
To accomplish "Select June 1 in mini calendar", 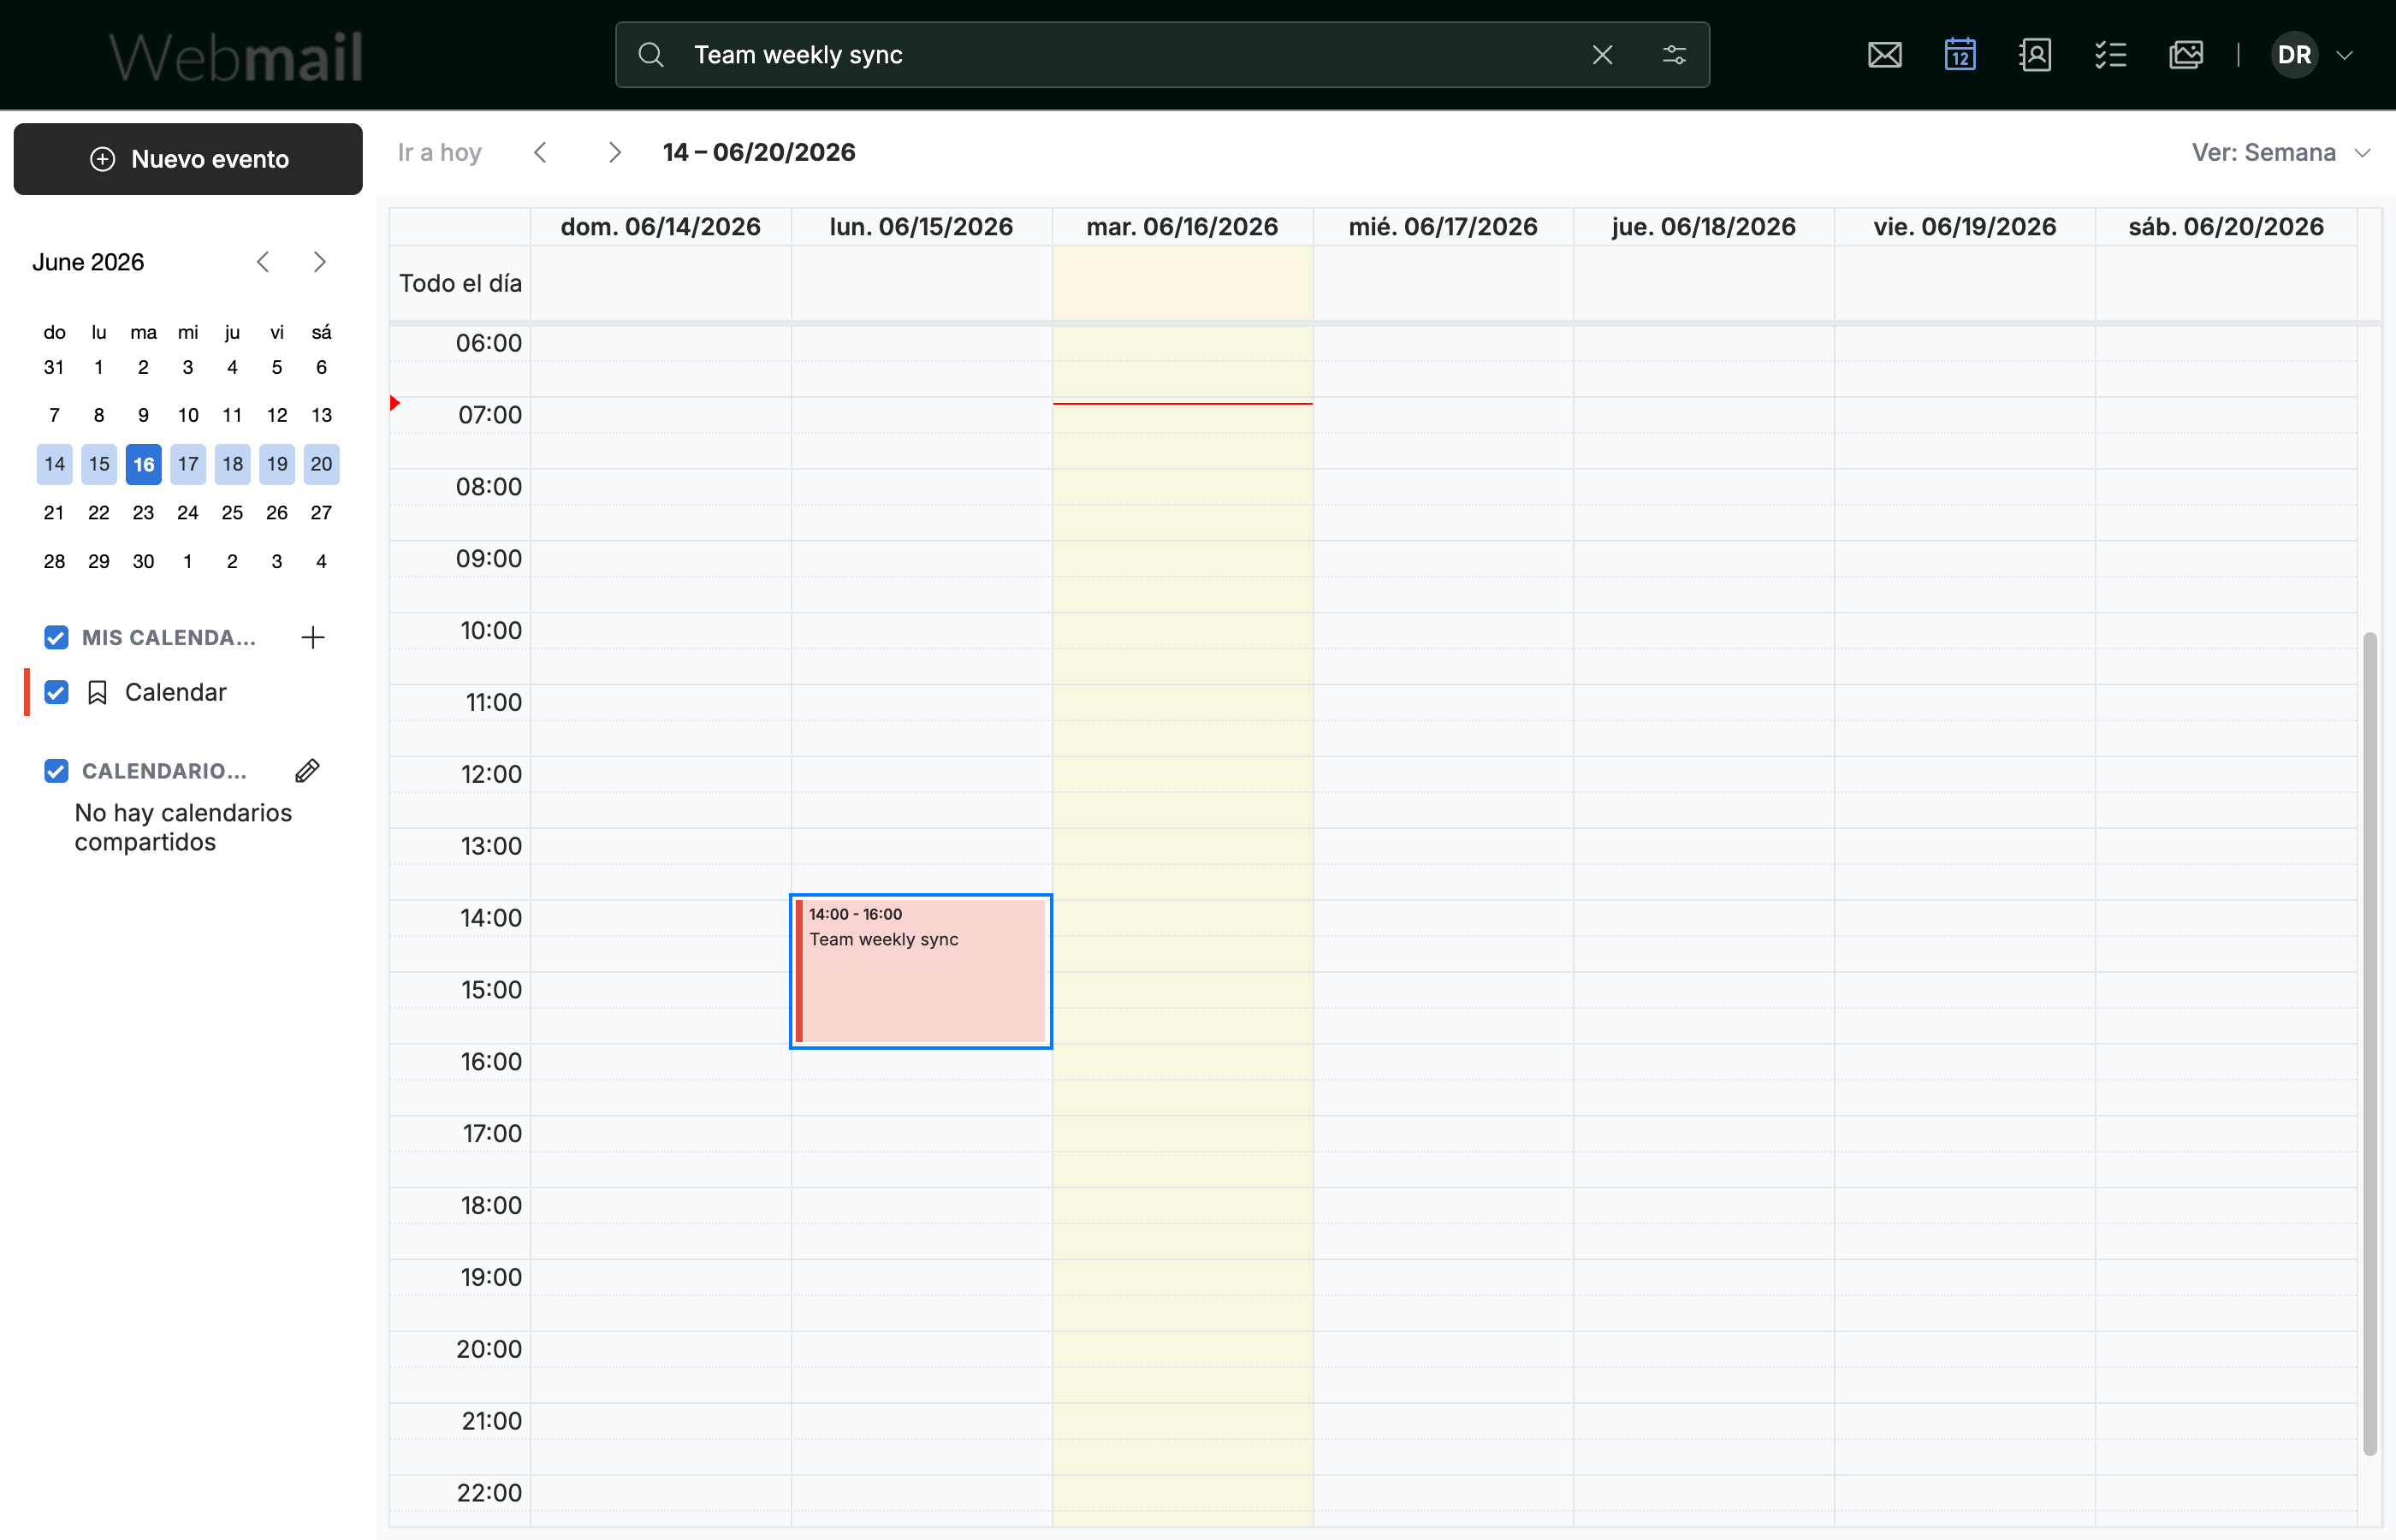I will [99, 367].
